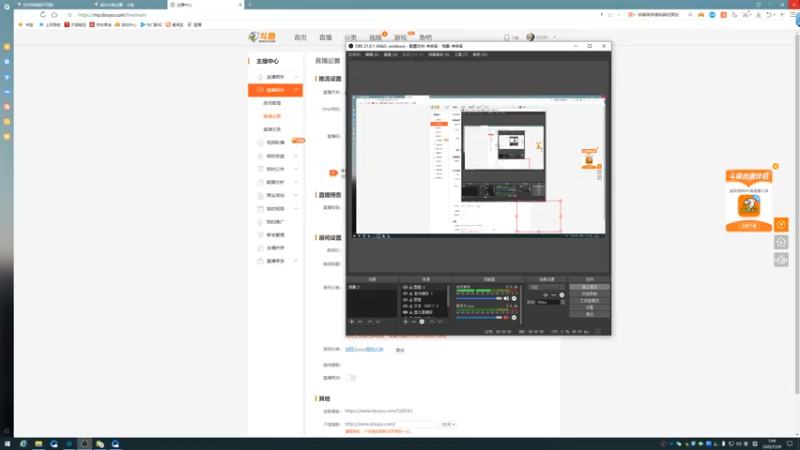The width and height of the screenshot is (800, 450).
Task: Open scene transition properties gear
Action: [x=562, y=295]
